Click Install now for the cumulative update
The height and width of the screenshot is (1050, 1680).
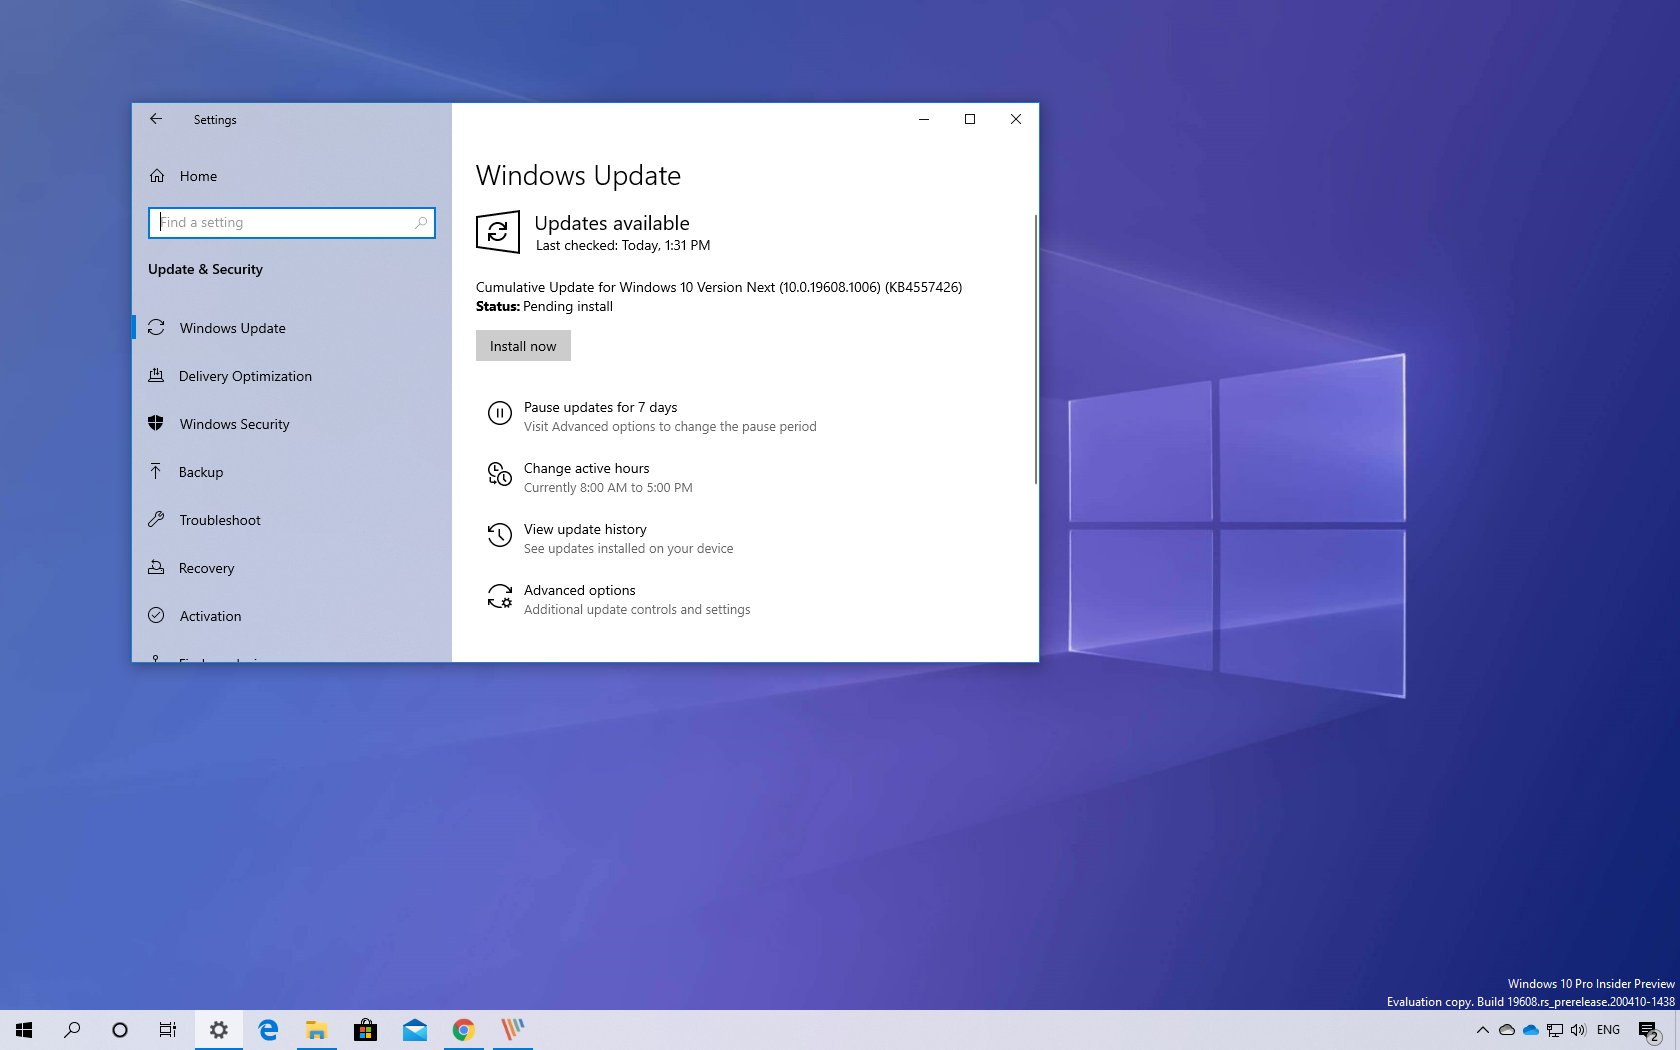point(522,345)
